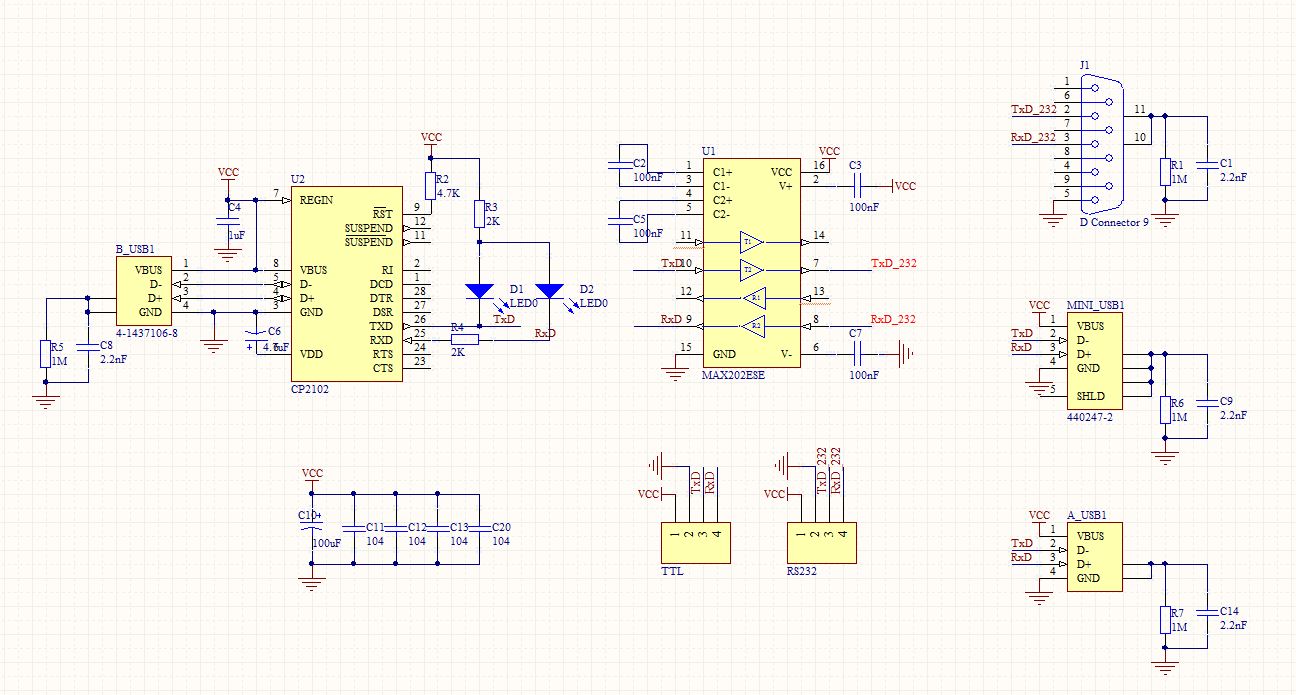The width and height of the screenshot is (1296, 695).
Task: Select LED D1 symbol
Action: [x=480, y=292]
